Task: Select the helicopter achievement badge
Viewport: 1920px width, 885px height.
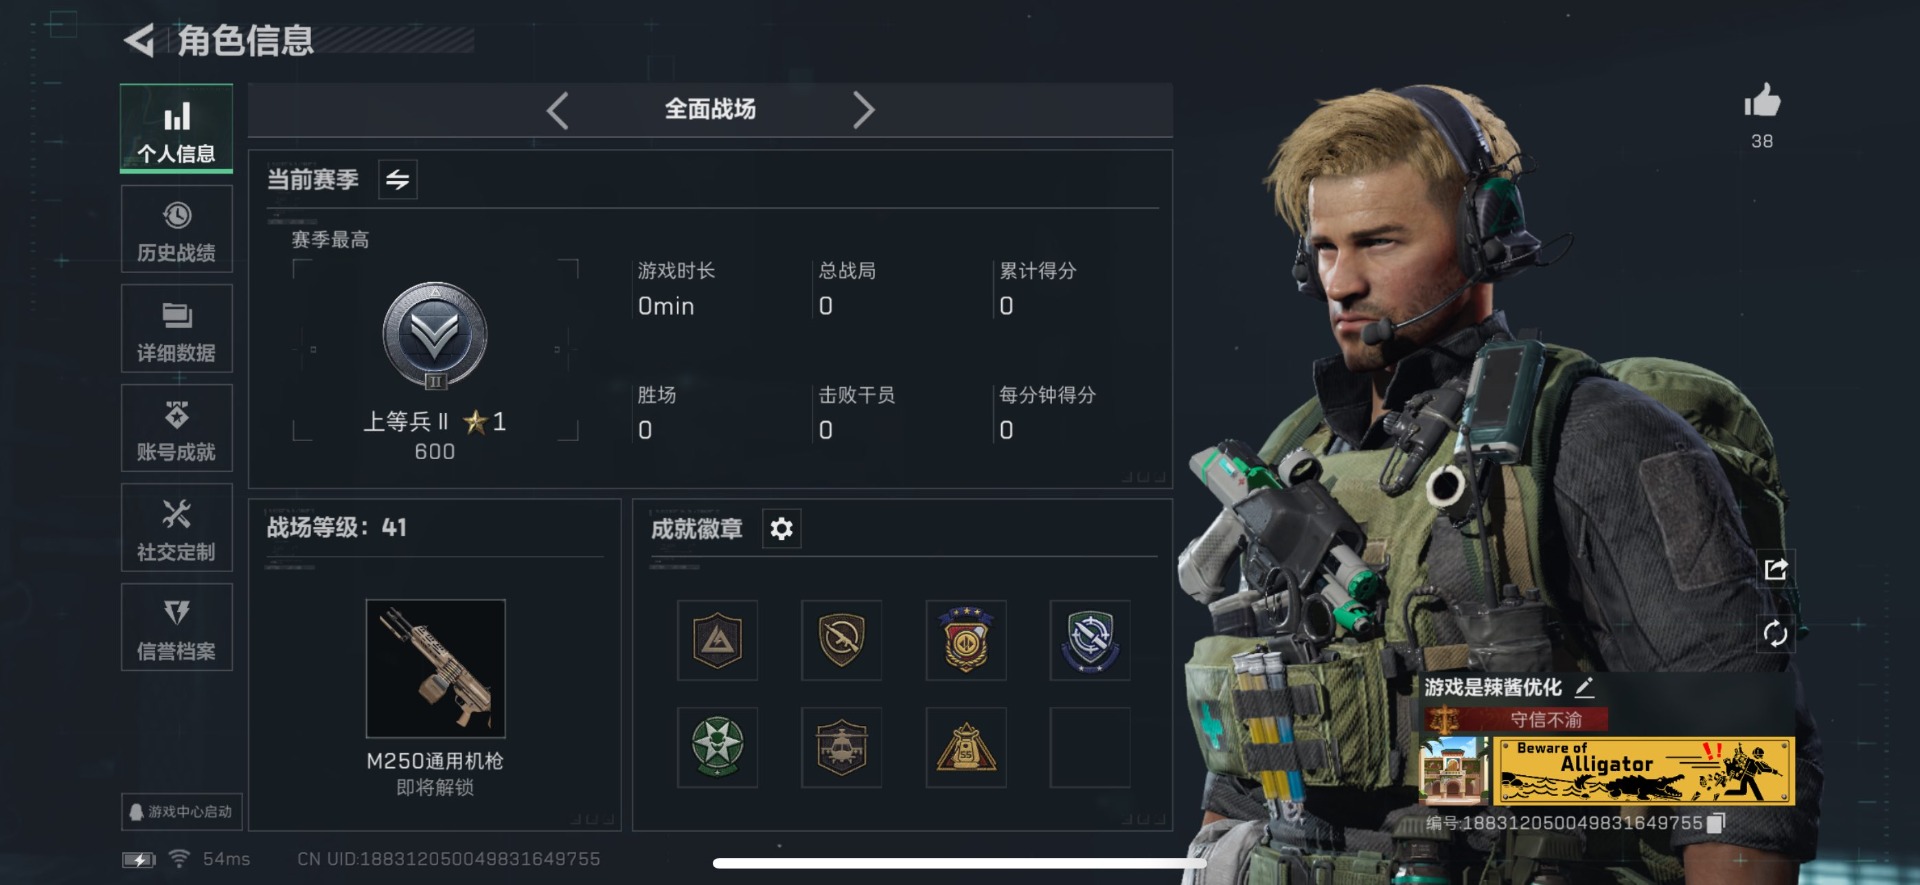Action: click(x=841, y=747)
